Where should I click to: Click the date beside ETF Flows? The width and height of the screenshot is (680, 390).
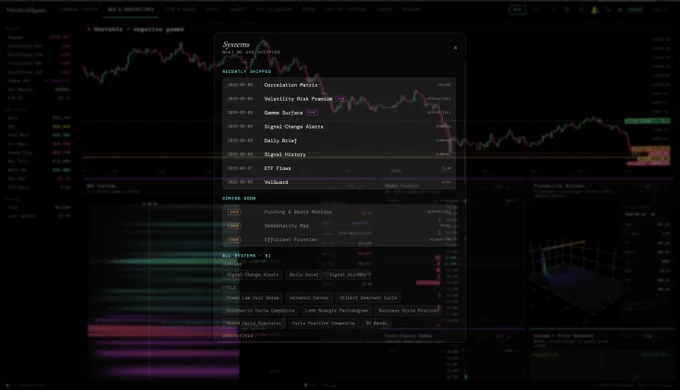[x=240, y=168]
